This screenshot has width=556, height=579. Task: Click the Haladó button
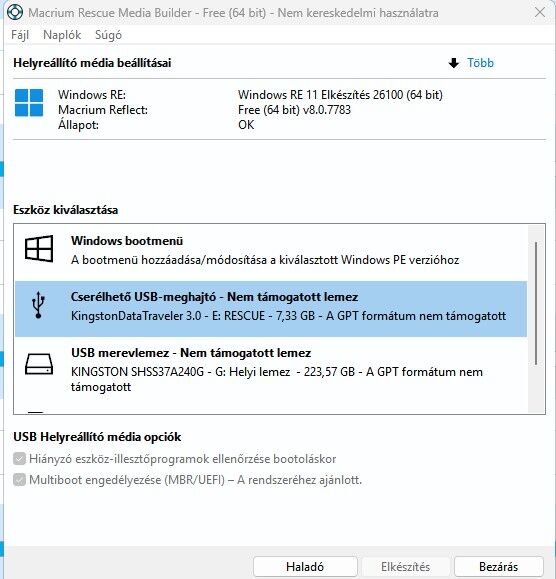tap(305, 566)
